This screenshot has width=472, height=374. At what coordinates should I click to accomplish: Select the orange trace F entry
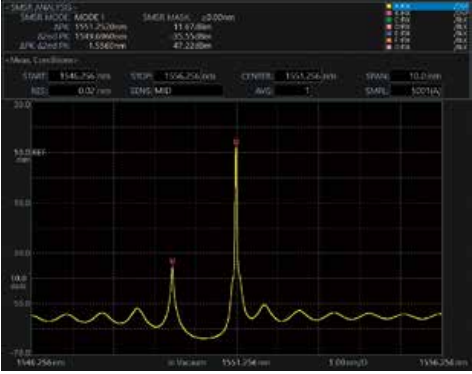[x=427, y=40]
